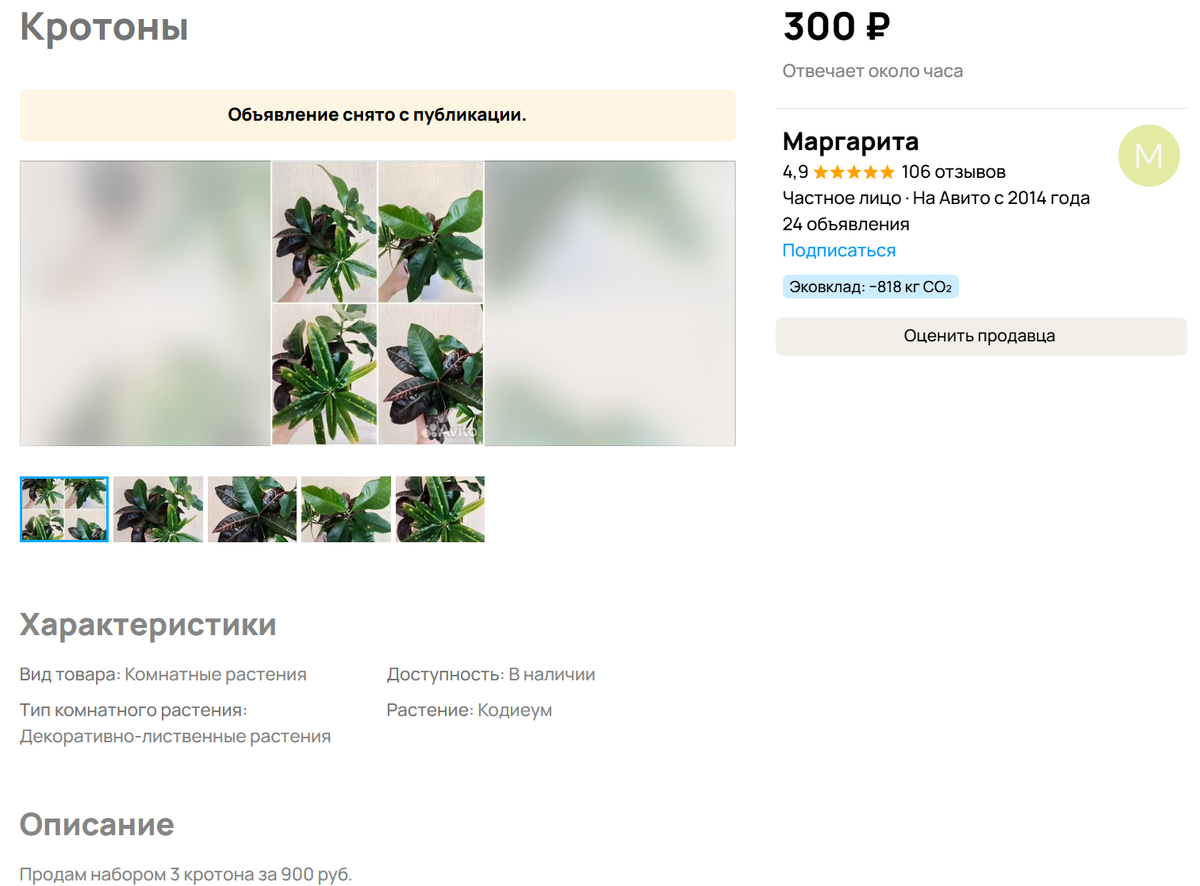Subscribe to seller via Подписаться link

click(x=839, y=250)
